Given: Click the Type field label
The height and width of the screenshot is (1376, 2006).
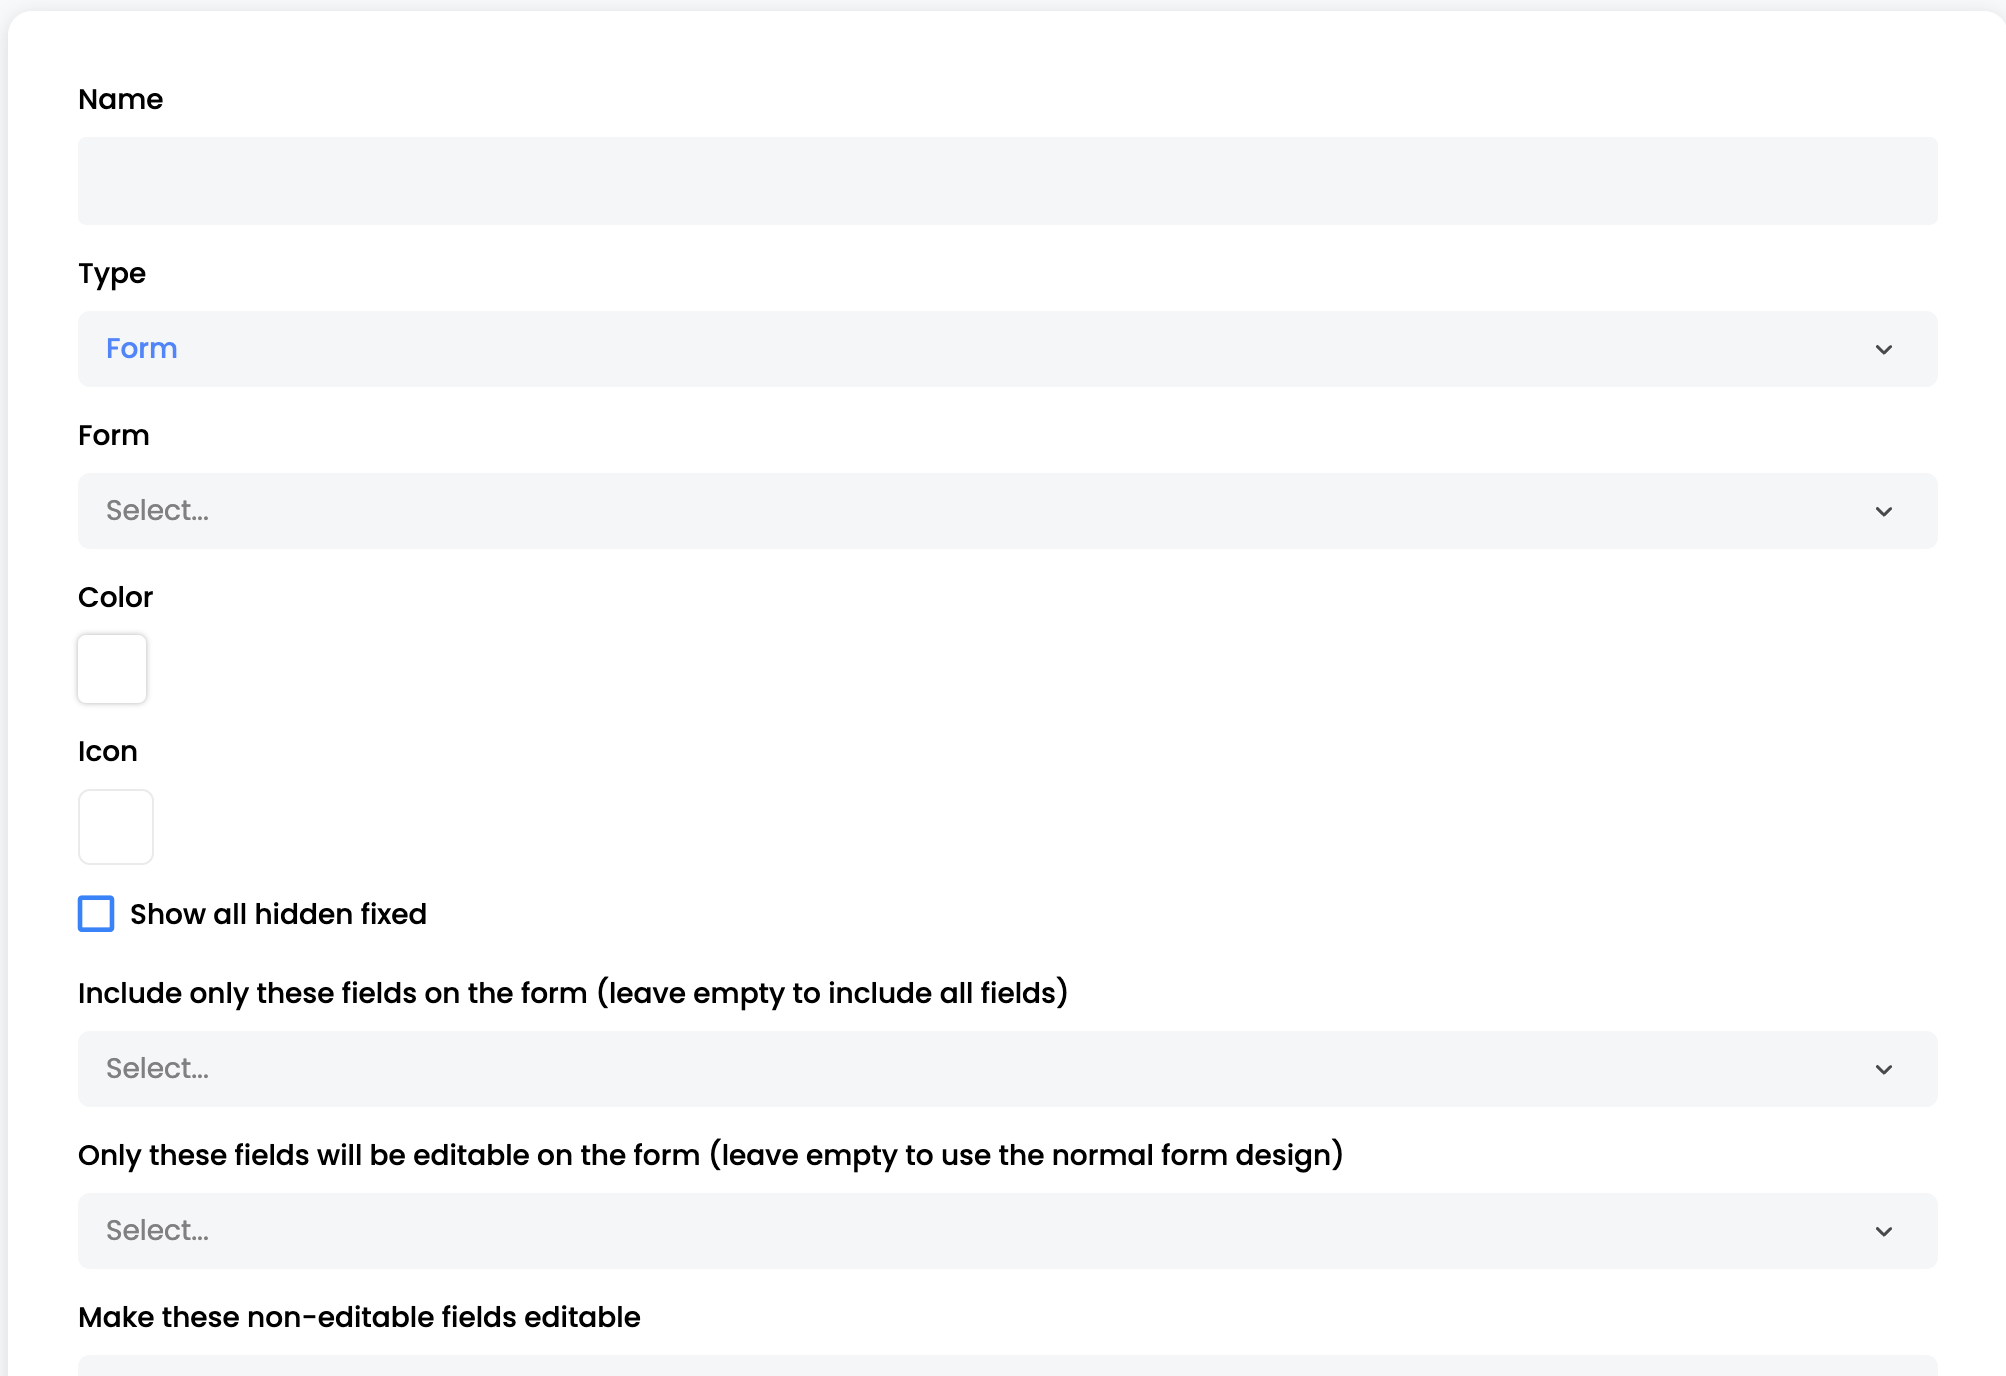Looking at the screenshot, I should point(112,274).
